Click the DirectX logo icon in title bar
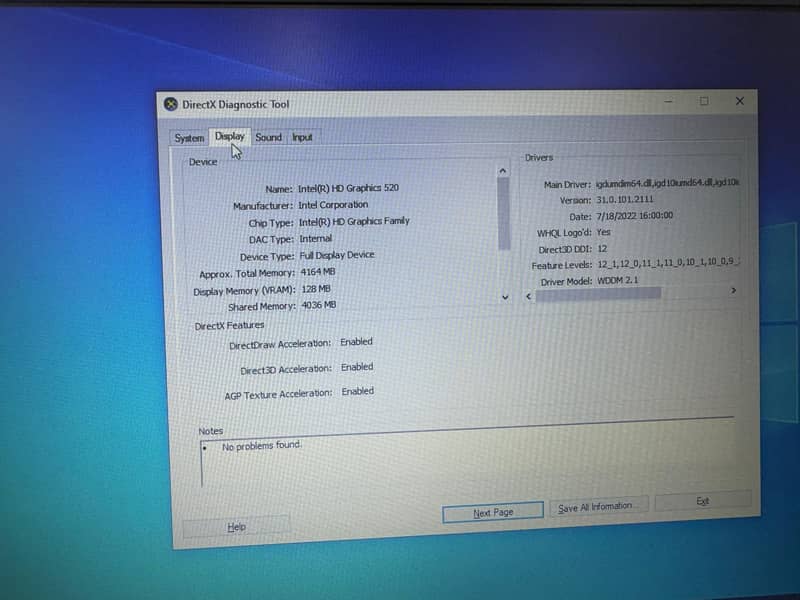 tap(171, 104)
